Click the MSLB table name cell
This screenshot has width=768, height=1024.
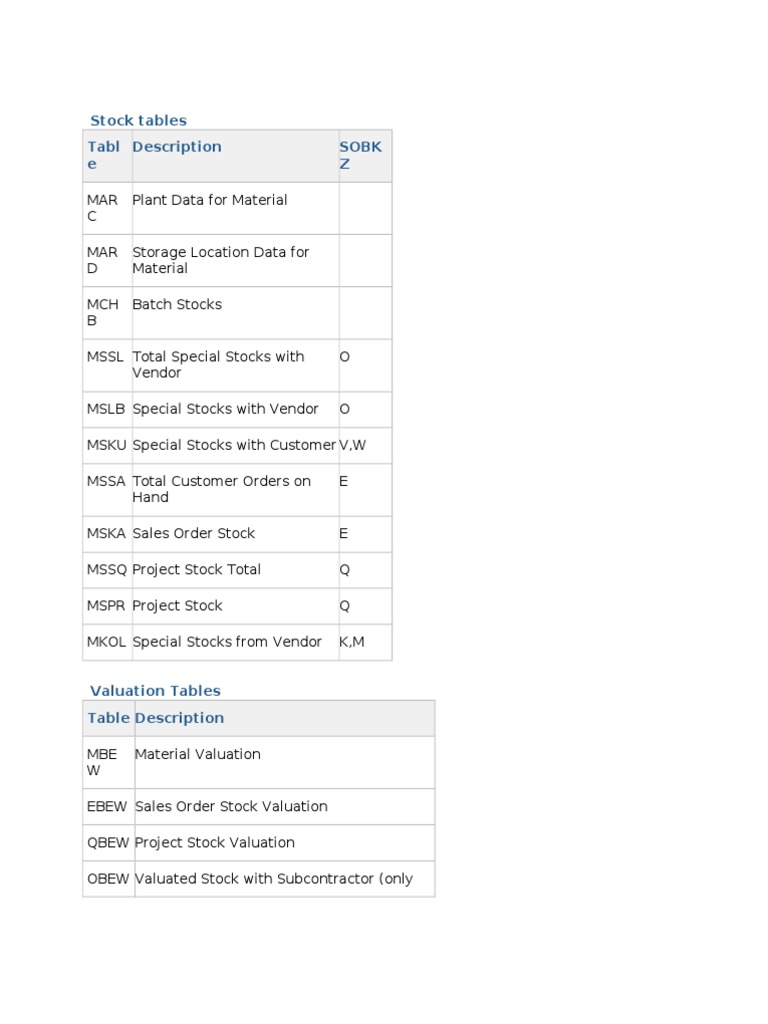click(x=106, y=409)
